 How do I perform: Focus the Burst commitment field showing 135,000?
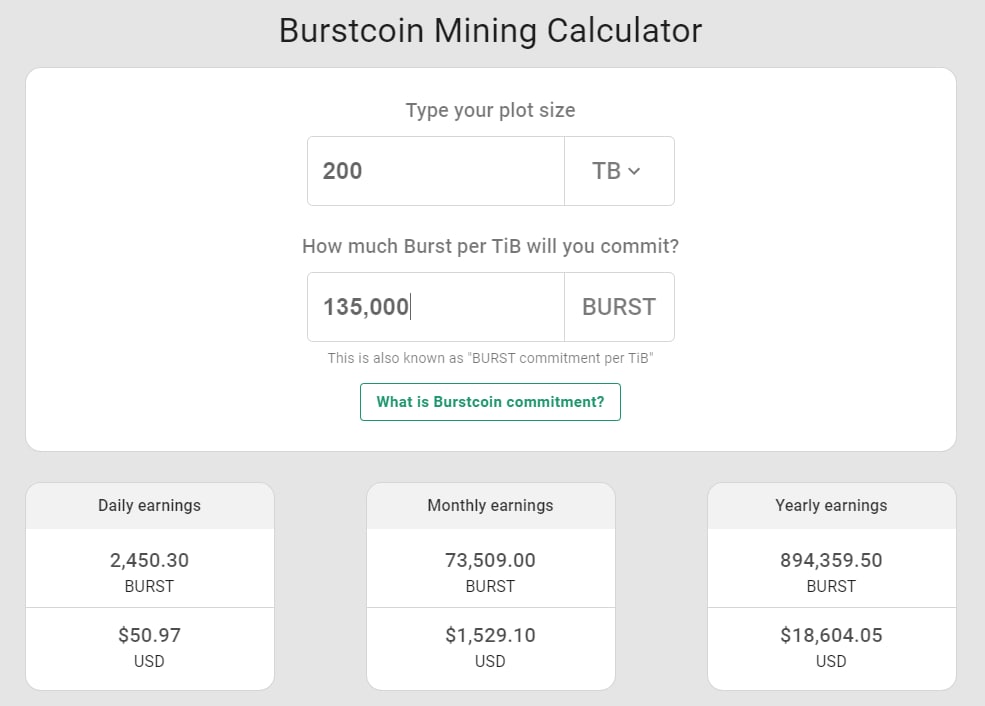[x=436, y=307]
